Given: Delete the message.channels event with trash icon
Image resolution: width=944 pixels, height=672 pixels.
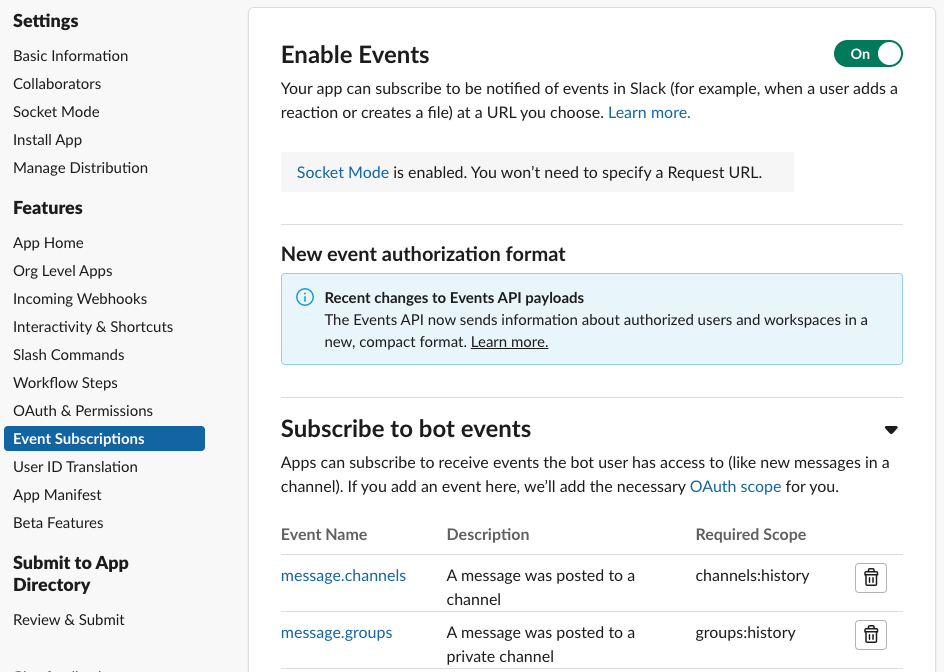Looking at the screenshot, I should (x=870, y=577).
